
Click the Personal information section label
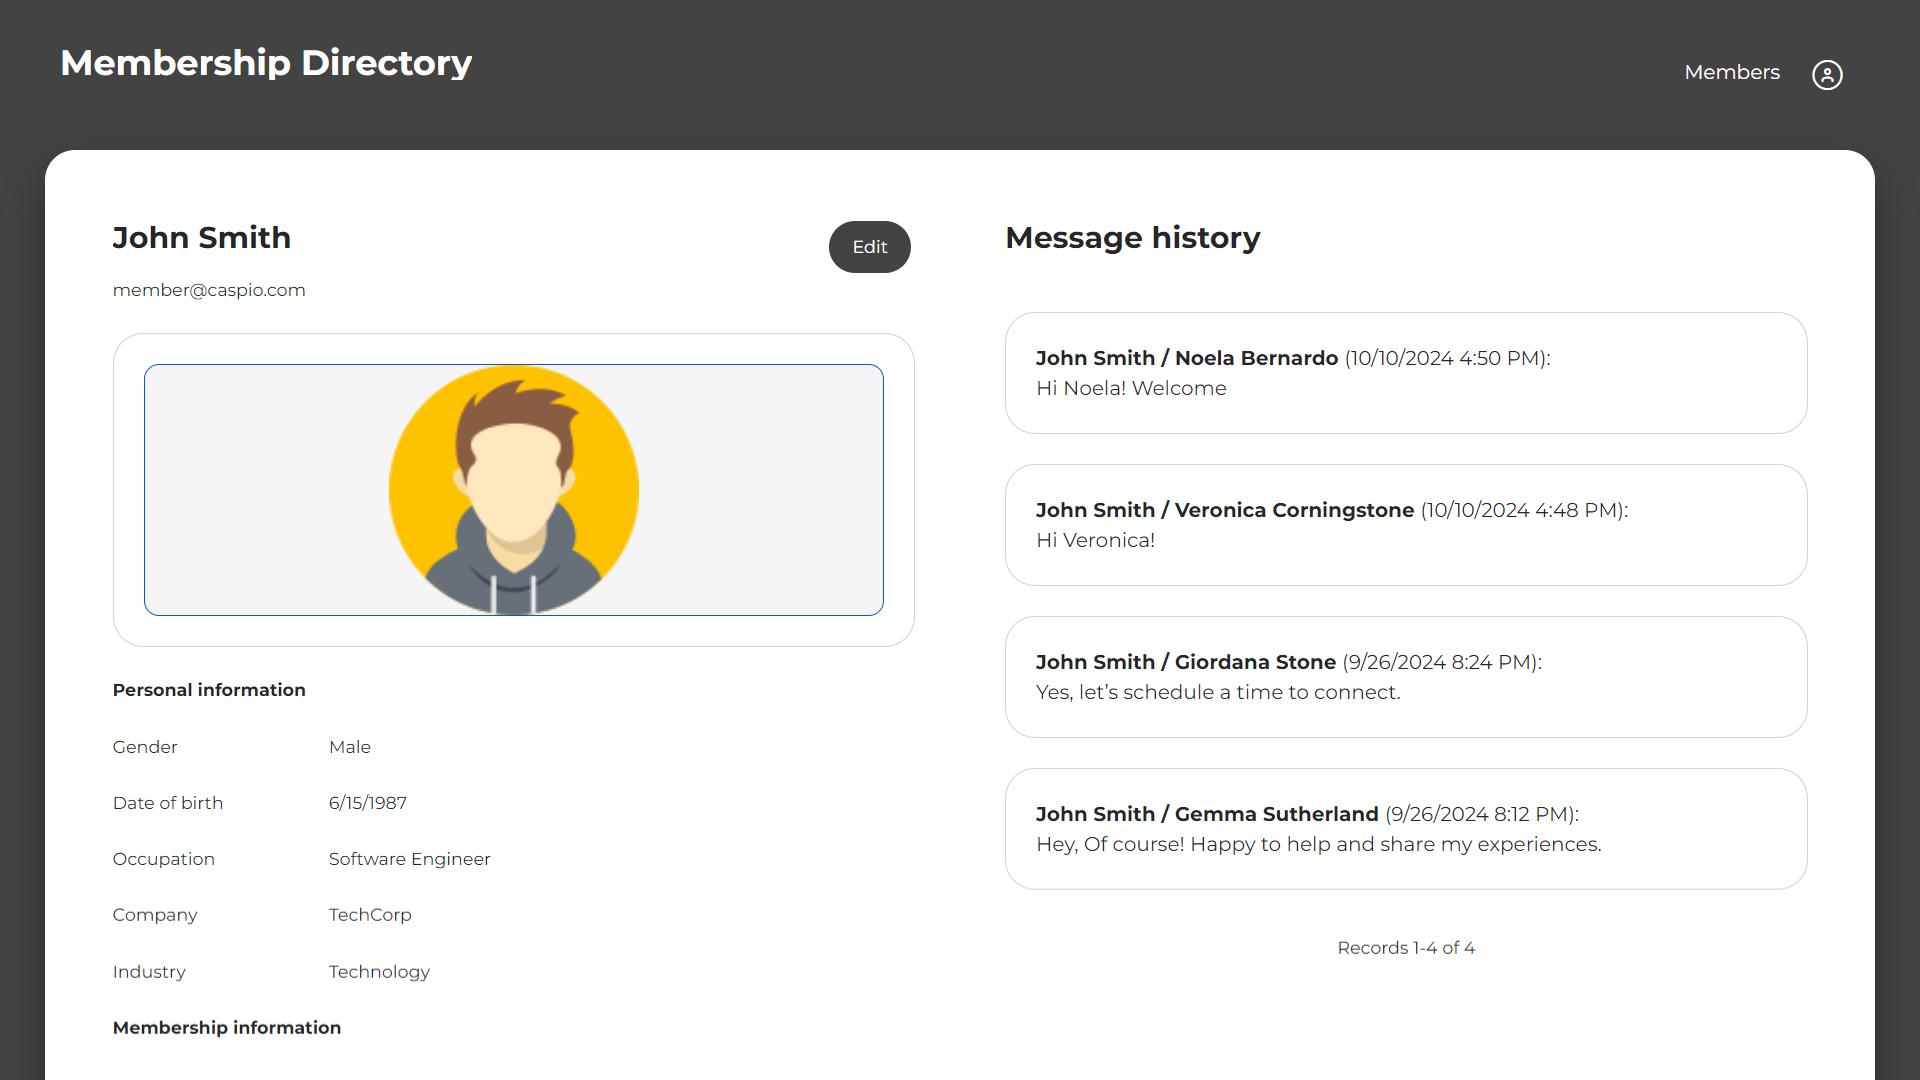pos(209,690)
